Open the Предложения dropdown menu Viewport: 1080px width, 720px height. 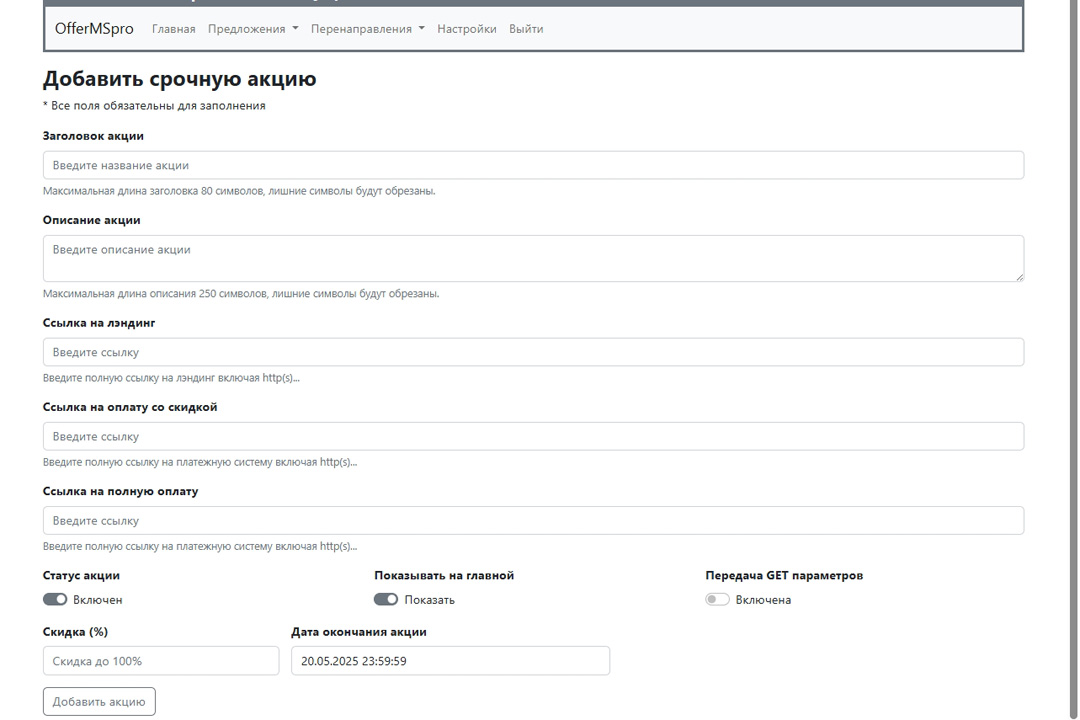click(253, 29)
